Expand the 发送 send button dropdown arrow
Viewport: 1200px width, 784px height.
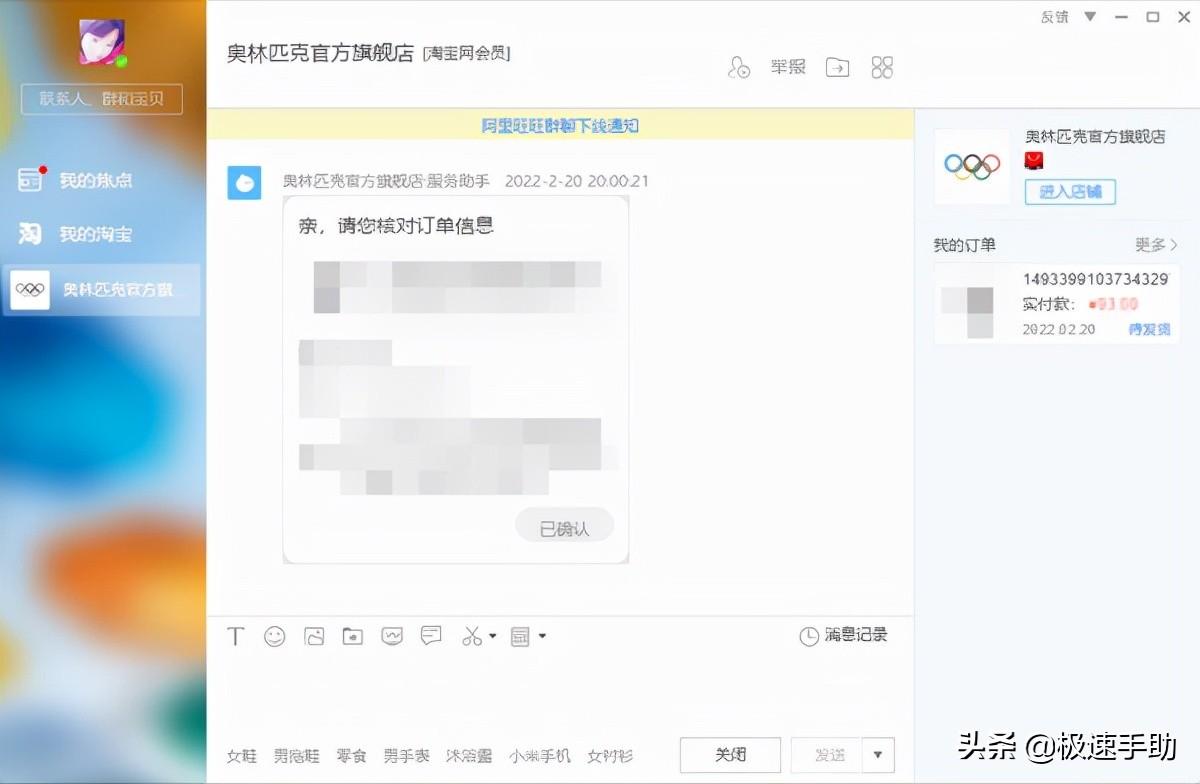[x=875, y=755]
